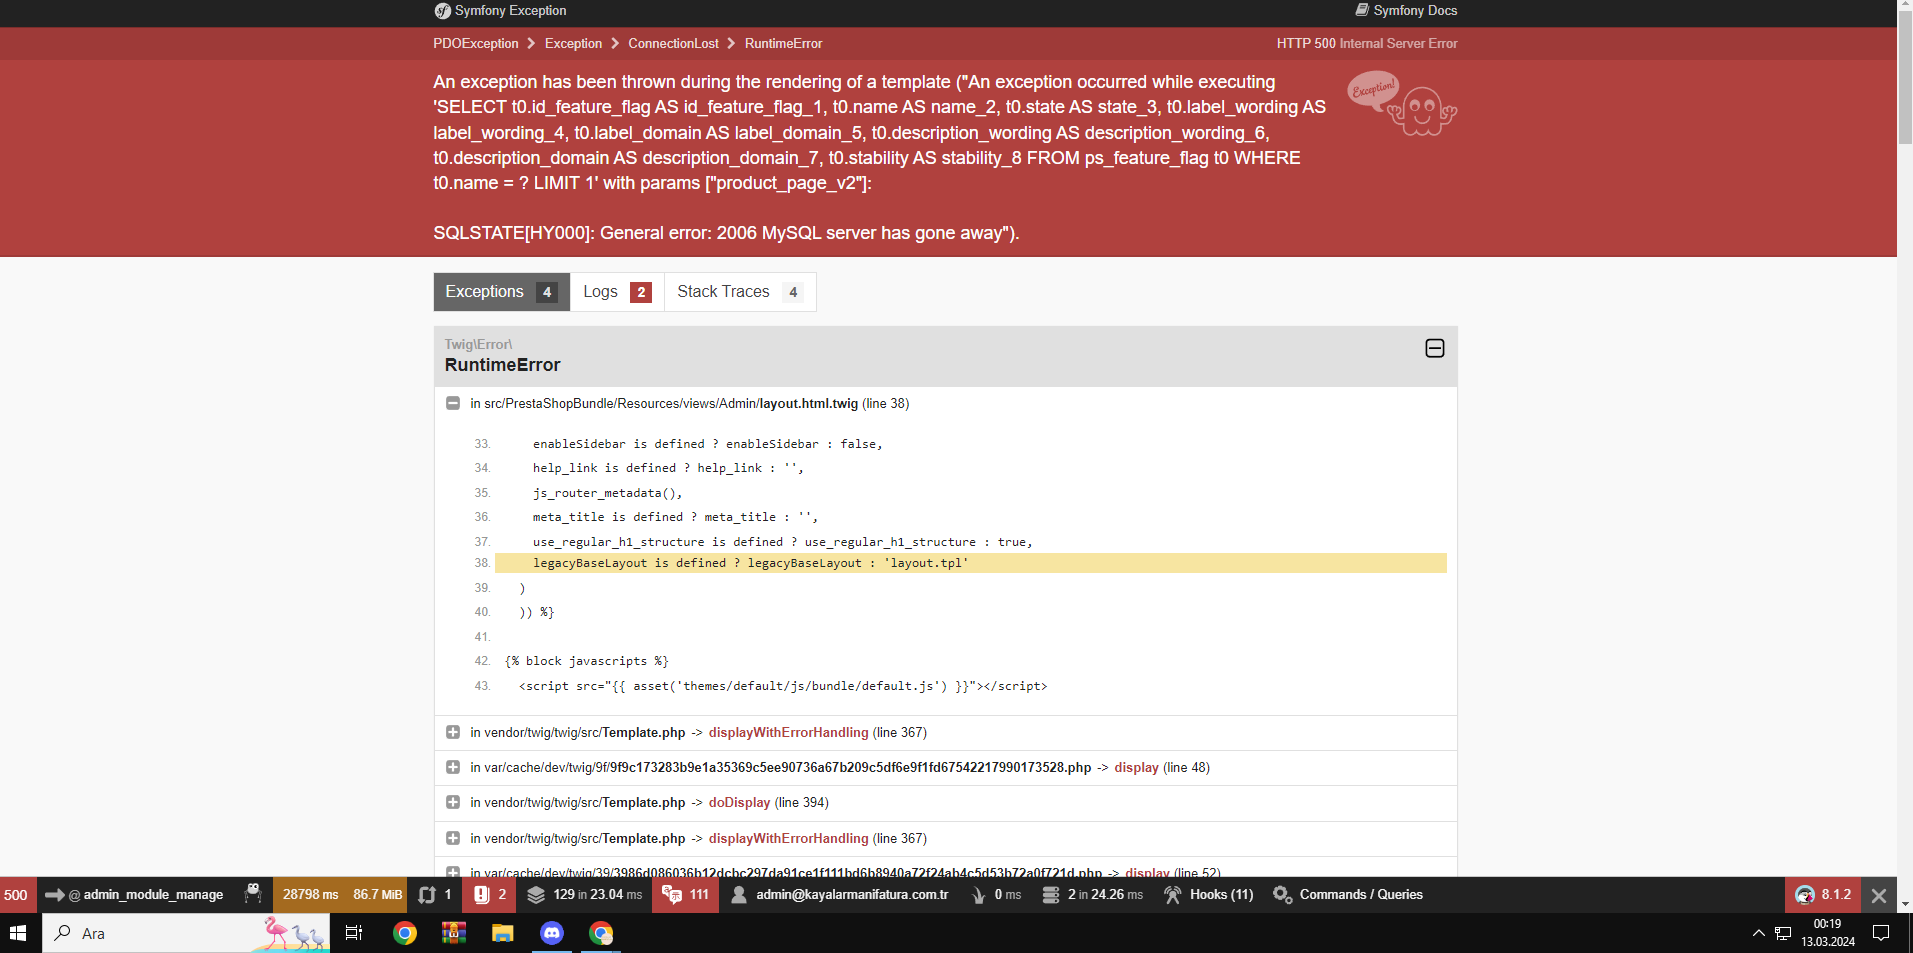Click the Symfony Docs book icon
Image resolution: width=1913 pixels, height=953 pixels.
1362,10
